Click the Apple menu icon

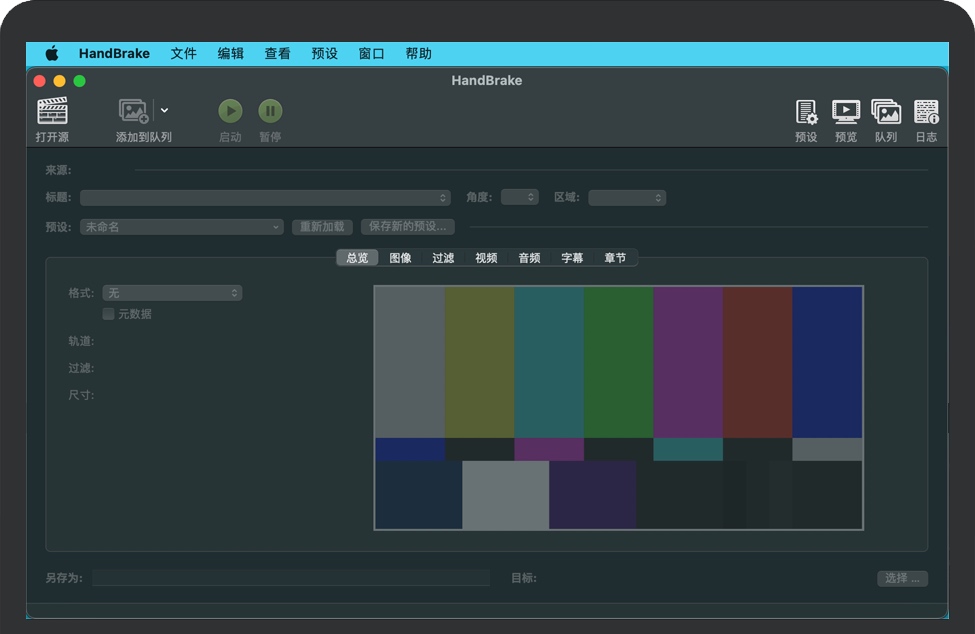(x=52, y=54)
